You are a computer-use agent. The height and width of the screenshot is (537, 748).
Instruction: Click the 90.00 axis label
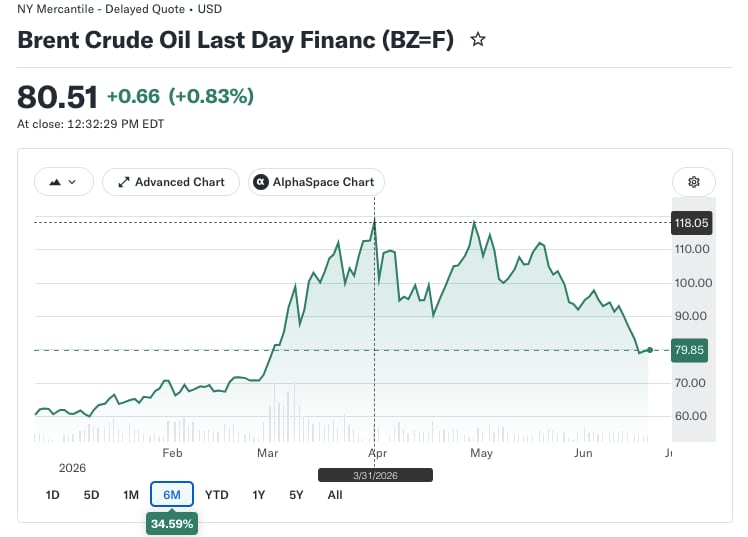click(x=690, y=316)
